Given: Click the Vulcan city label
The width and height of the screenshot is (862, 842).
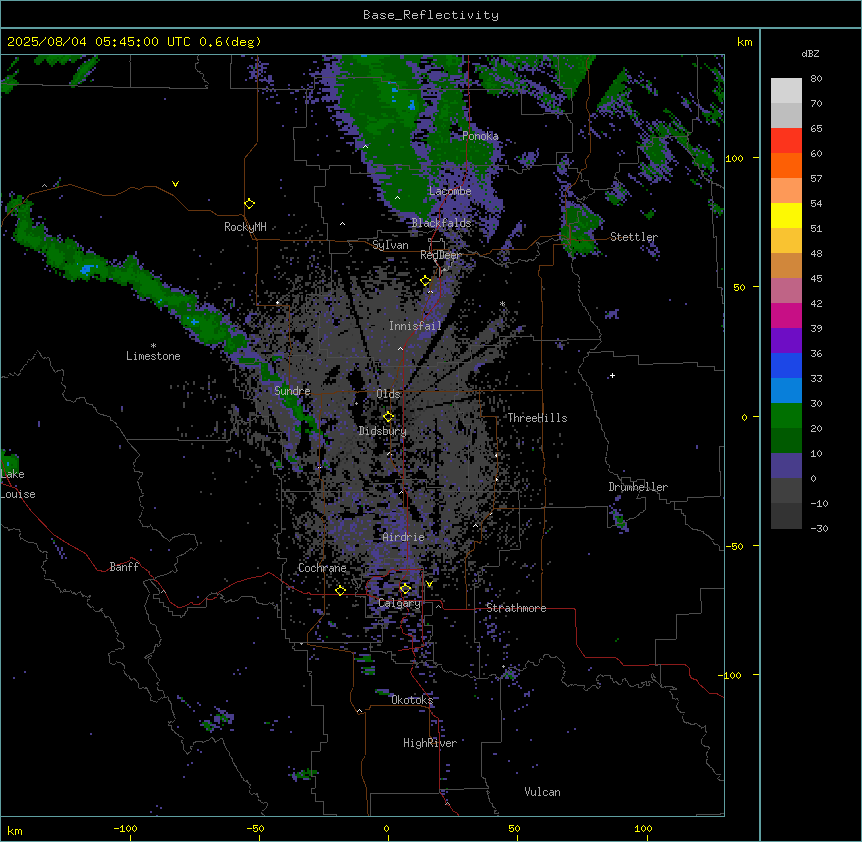Looking at the screenshot, I should (542, 792).
